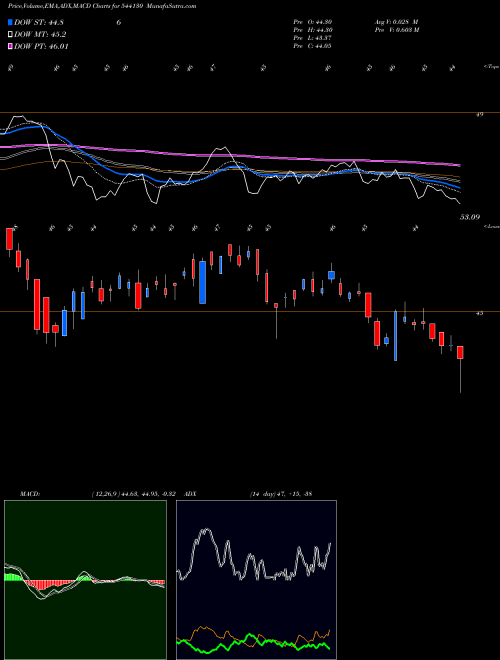Select the Pre L: 43.87 value

click(x=312, y=38)
